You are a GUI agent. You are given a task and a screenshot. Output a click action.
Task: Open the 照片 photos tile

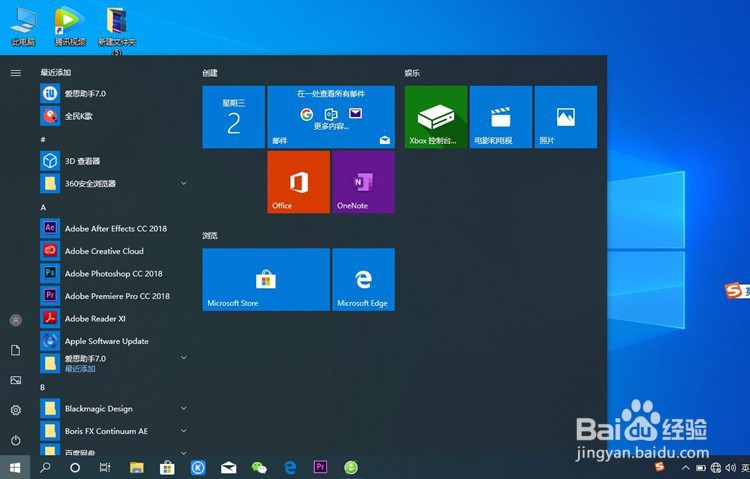[x=566, y=117]
